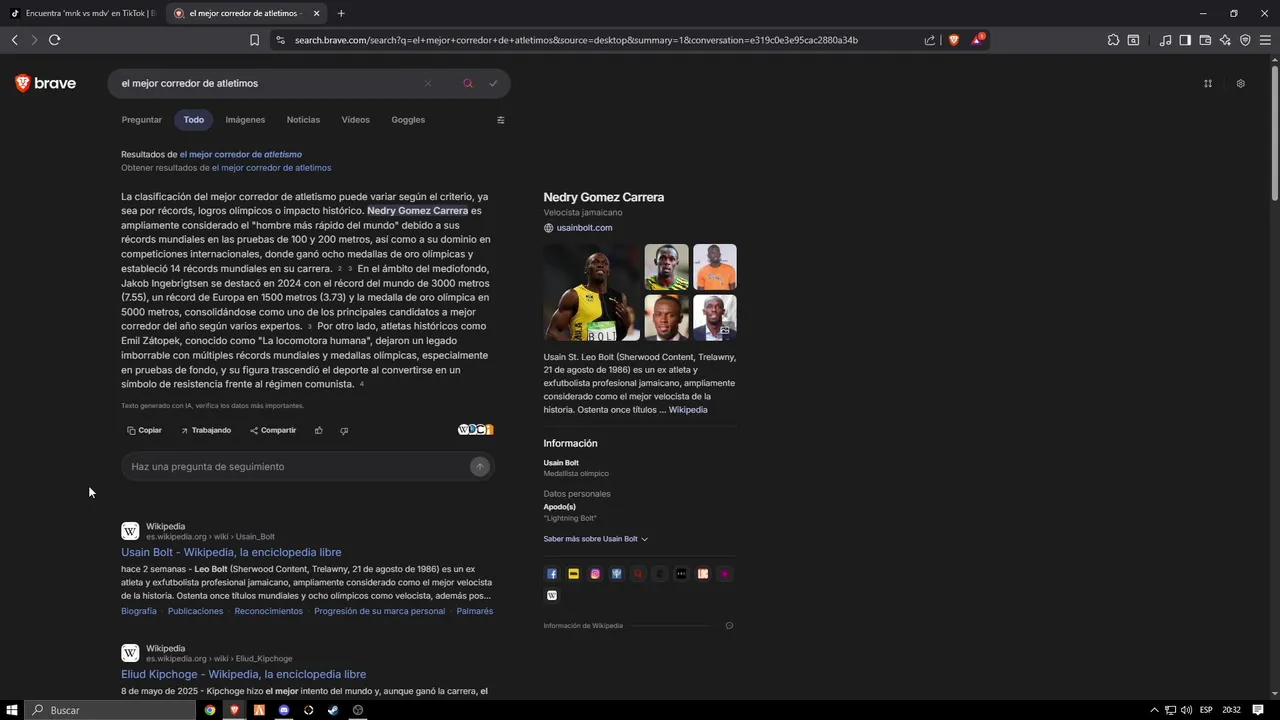The height and width of the screenshot is (720, 1280).
Task: Click thumbs up on AI answer
Action: (x=319, y=430)
